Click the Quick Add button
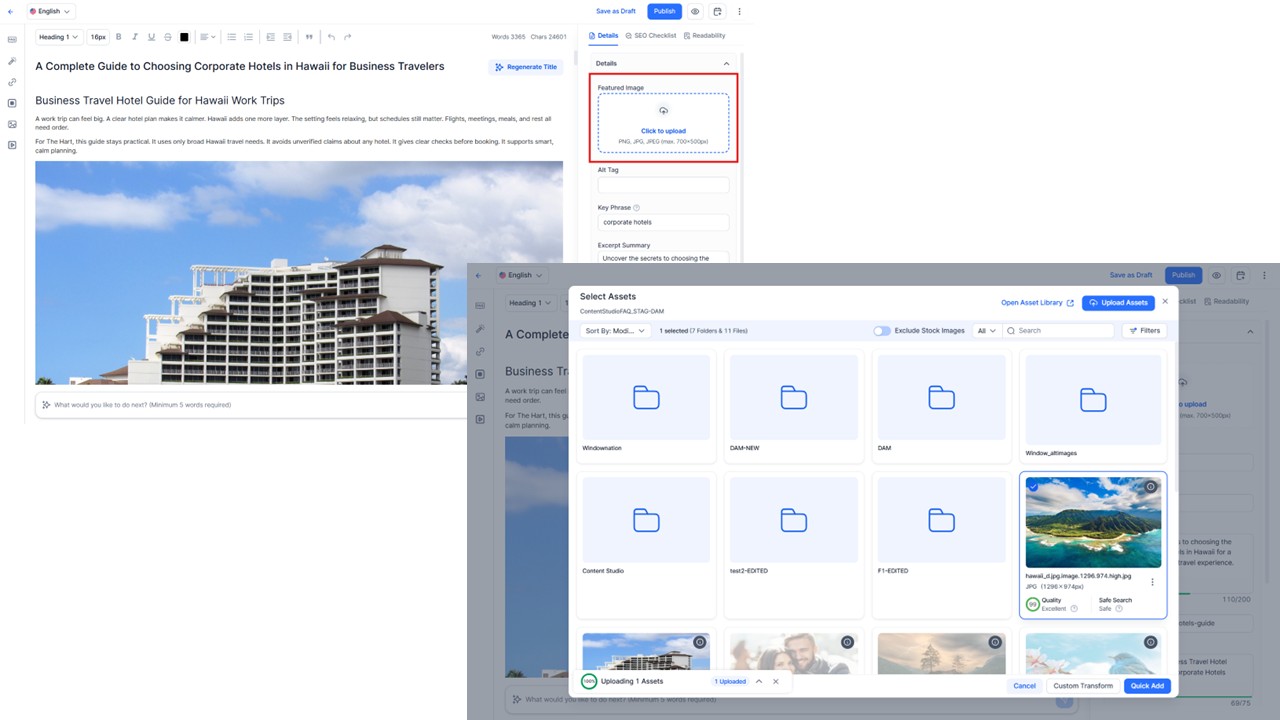Screen dimensions: 1280x720 [1147, 686]
